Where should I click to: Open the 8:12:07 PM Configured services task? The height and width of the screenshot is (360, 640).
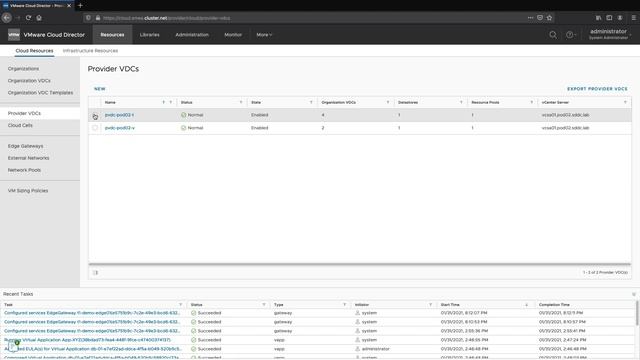pos(92,313)
